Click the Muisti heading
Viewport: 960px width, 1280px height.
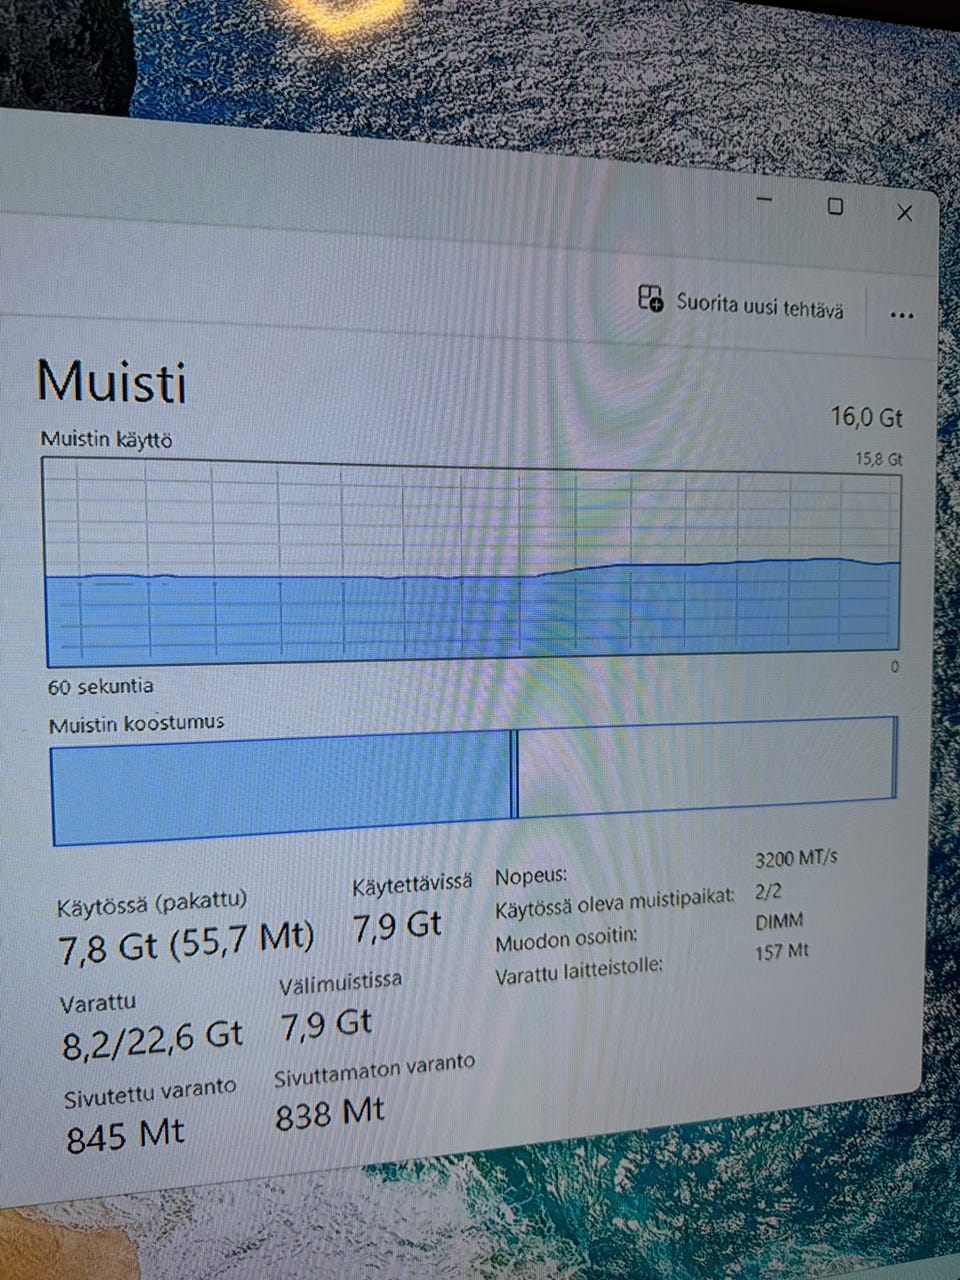click(x=112, y=381)
